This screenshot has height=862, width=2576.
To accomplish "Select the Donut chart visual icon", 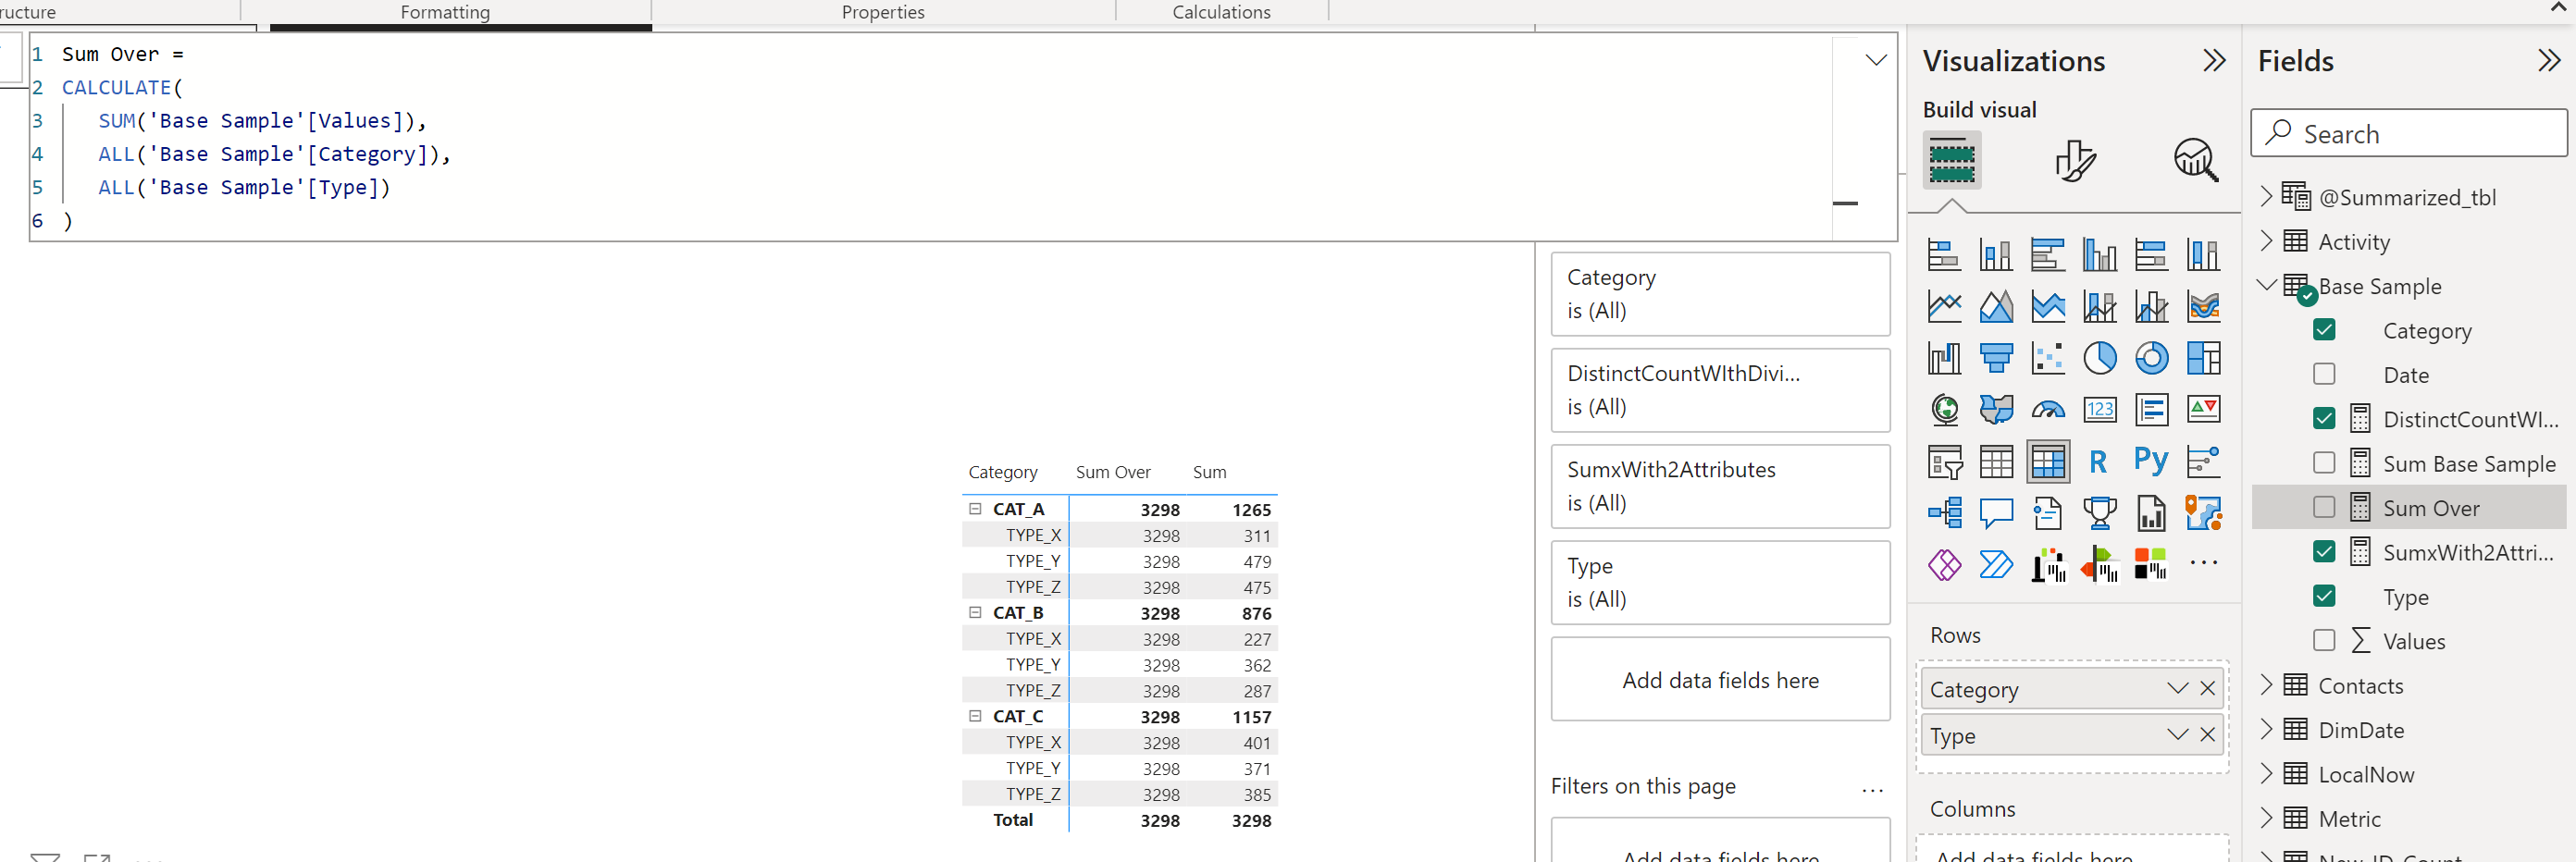I will point(2151,358).
